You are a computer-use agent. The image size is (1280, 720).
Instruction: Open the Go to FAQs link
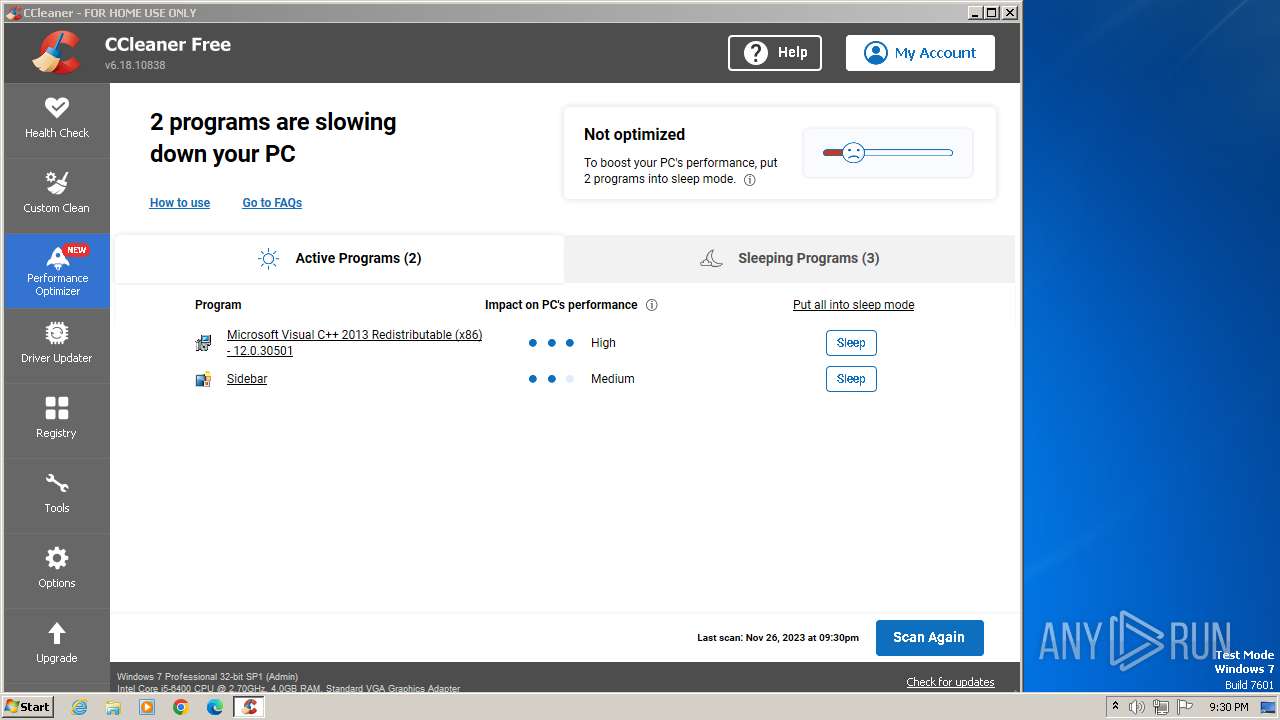point(272,203)
